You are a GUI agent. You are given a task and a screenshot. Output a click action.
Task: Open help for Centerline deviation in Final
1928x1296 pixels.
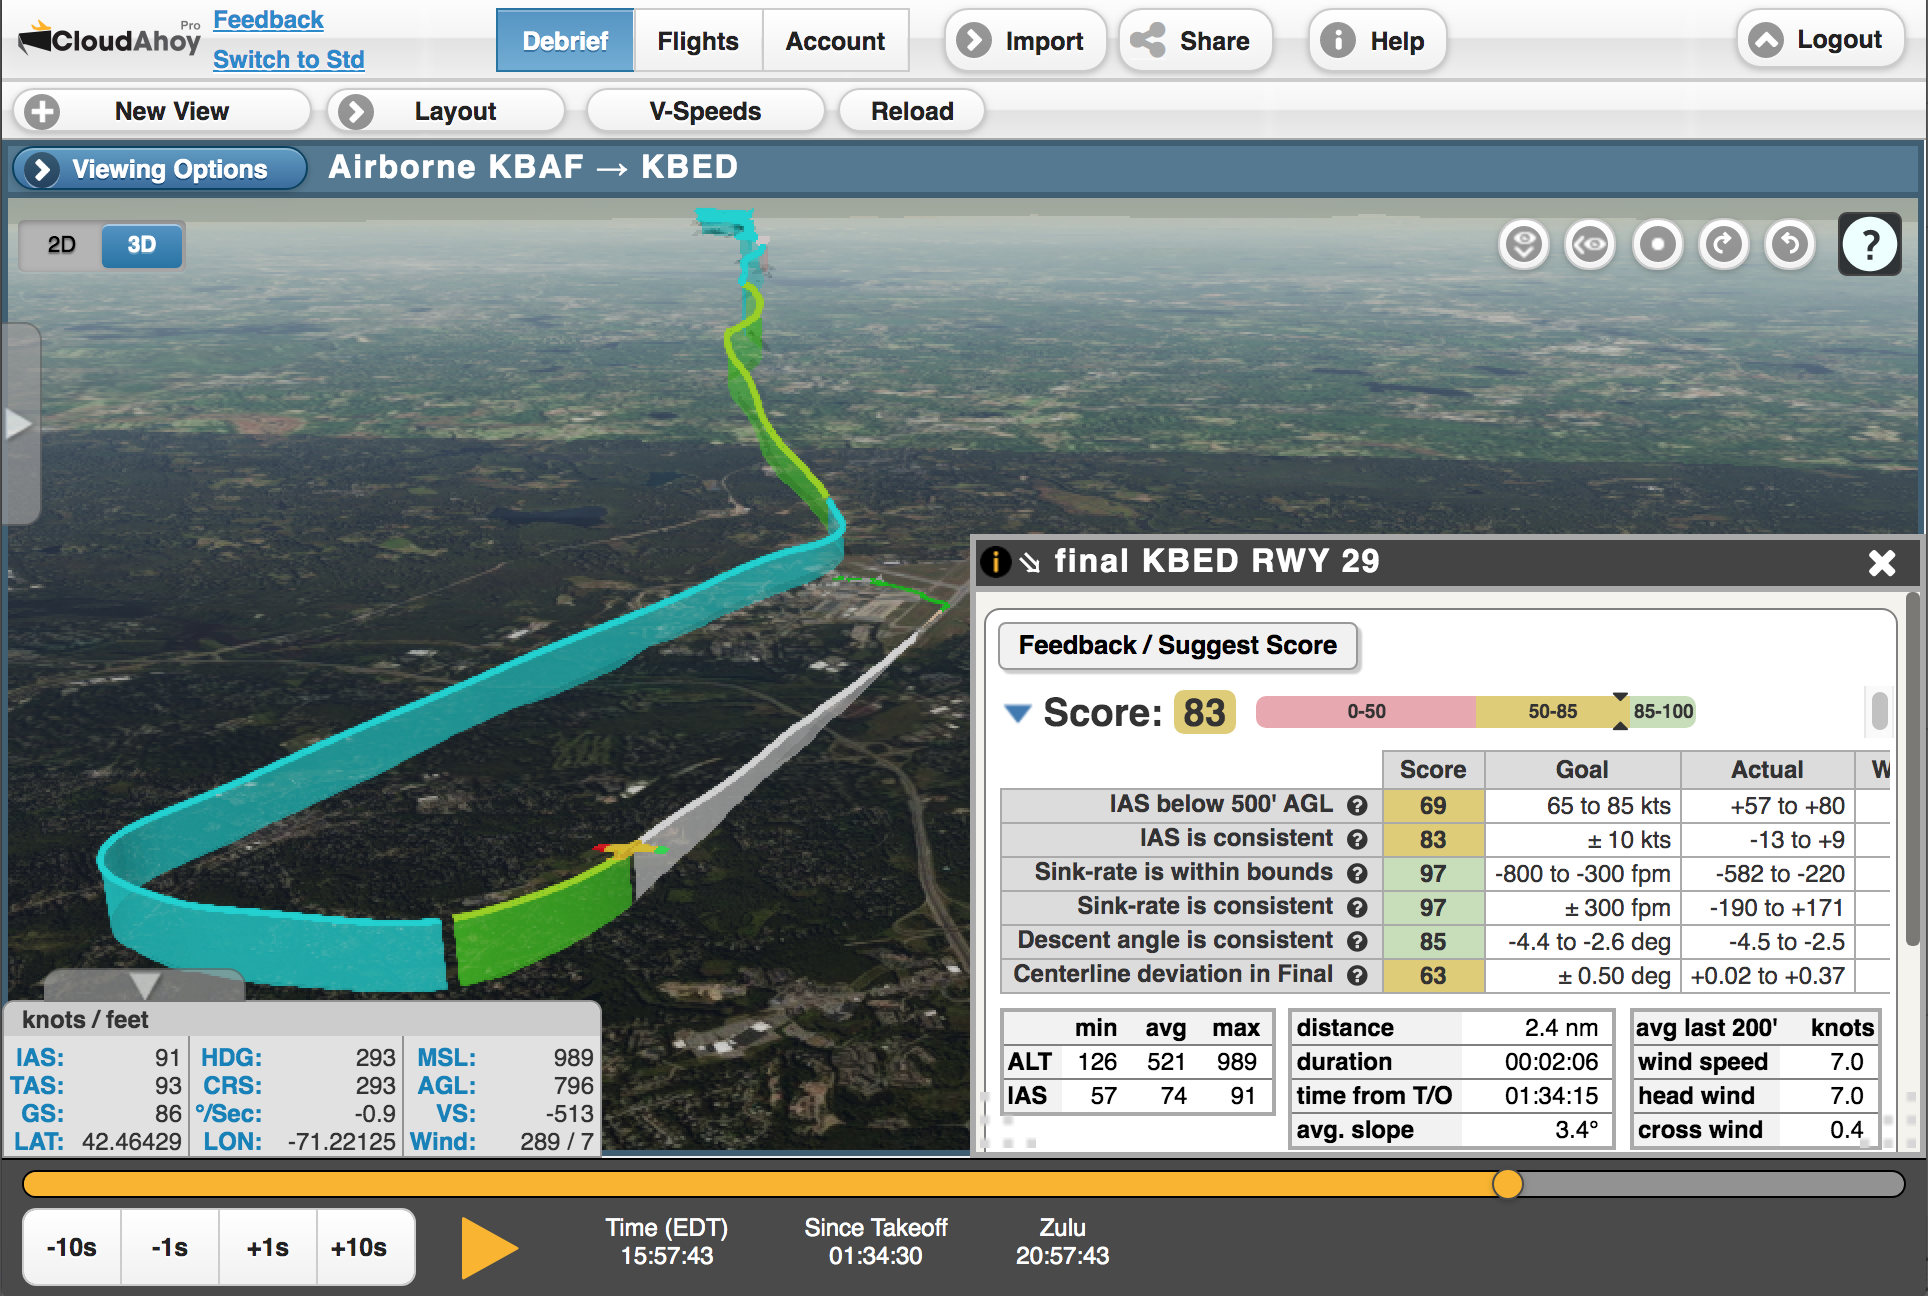pos(1357,975)
